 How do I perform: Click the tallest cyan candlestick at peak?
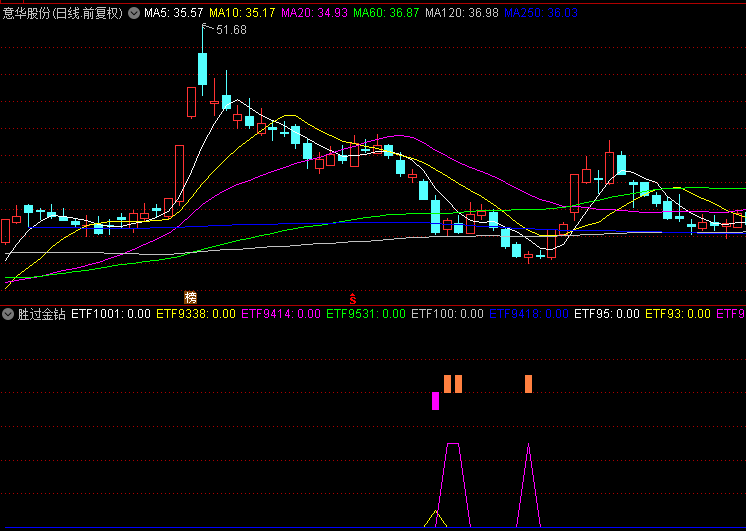tap(202, 68)
